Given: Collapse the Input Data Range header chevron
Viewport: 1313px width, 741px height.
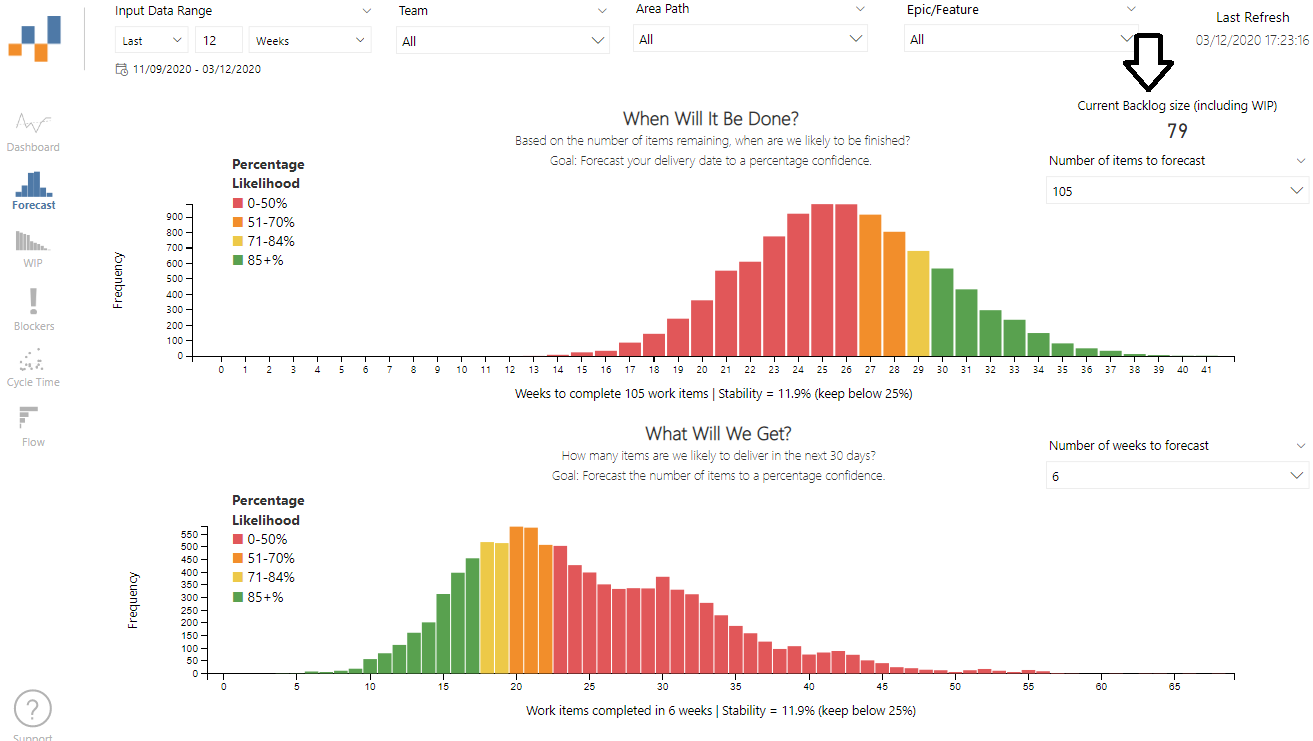Looking at the screenshot, I should pyautogui.click(x=367, y=10).
